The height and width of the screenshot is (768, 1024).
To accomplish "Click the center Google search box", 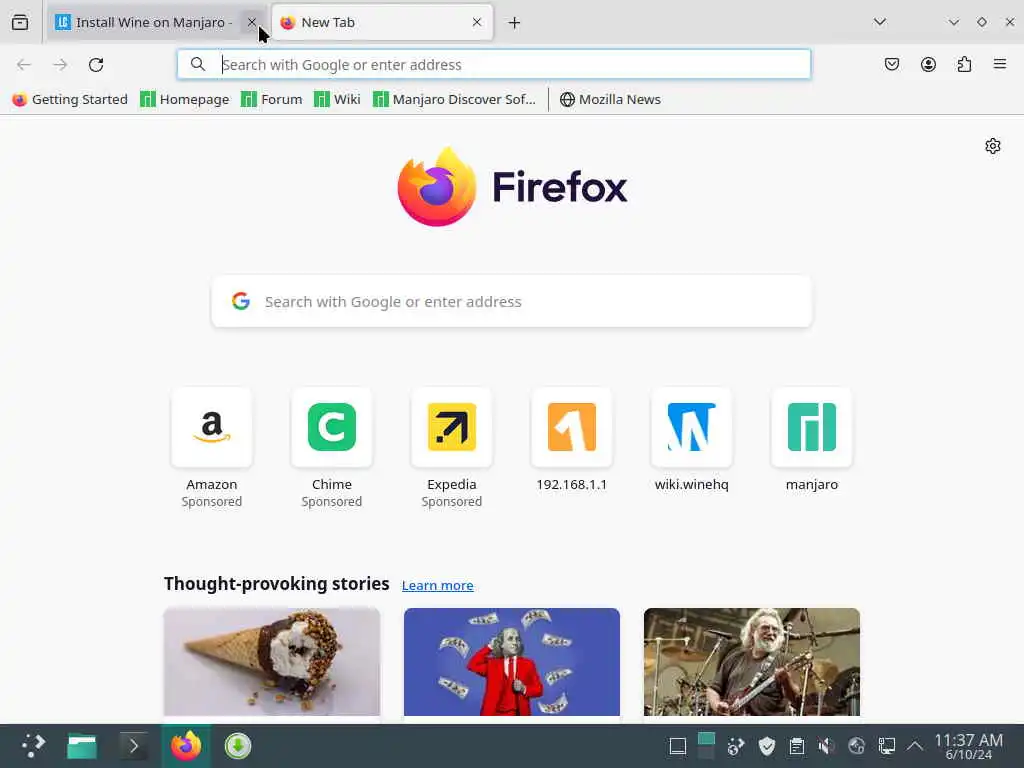I will [511, 302].
